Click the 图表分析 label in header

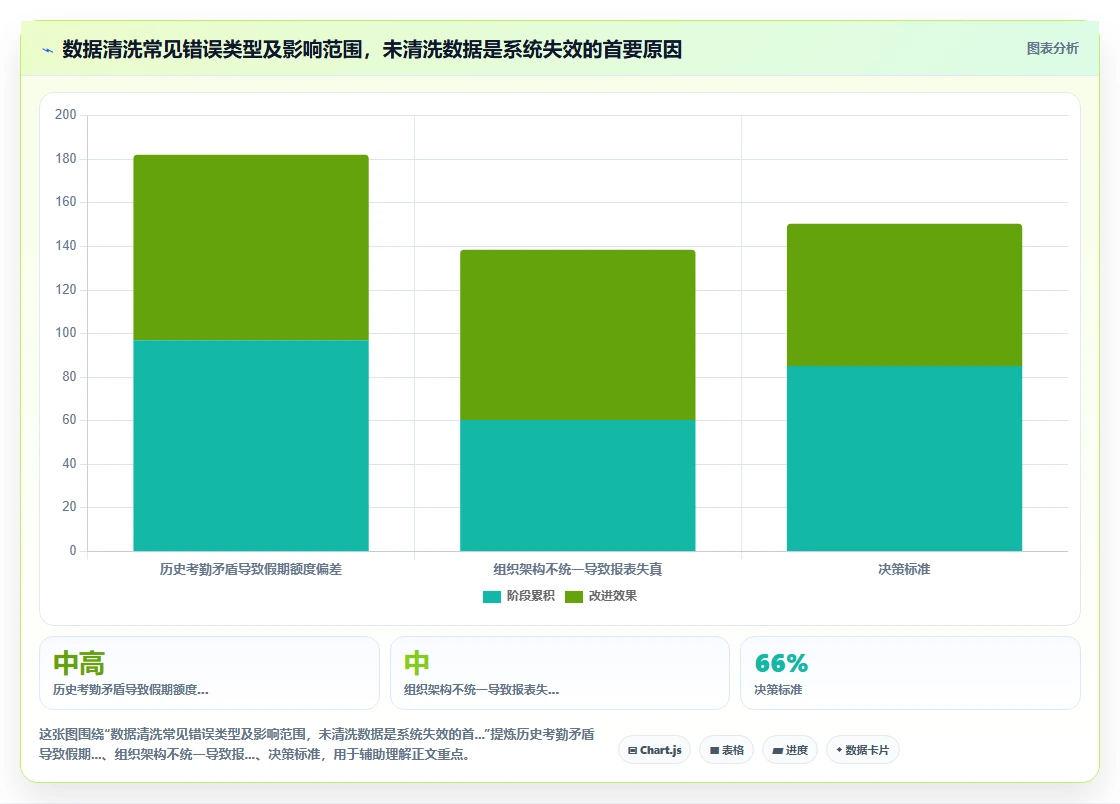point(1052,49)
